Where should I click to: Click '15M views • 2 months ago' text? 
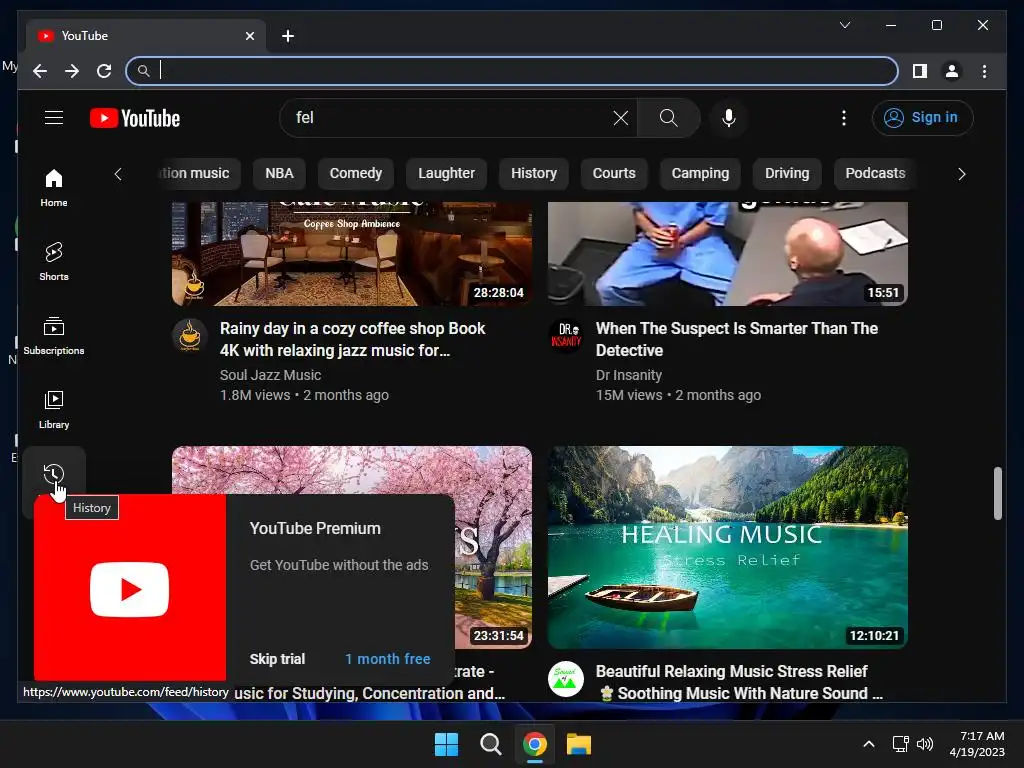point(678,395)
